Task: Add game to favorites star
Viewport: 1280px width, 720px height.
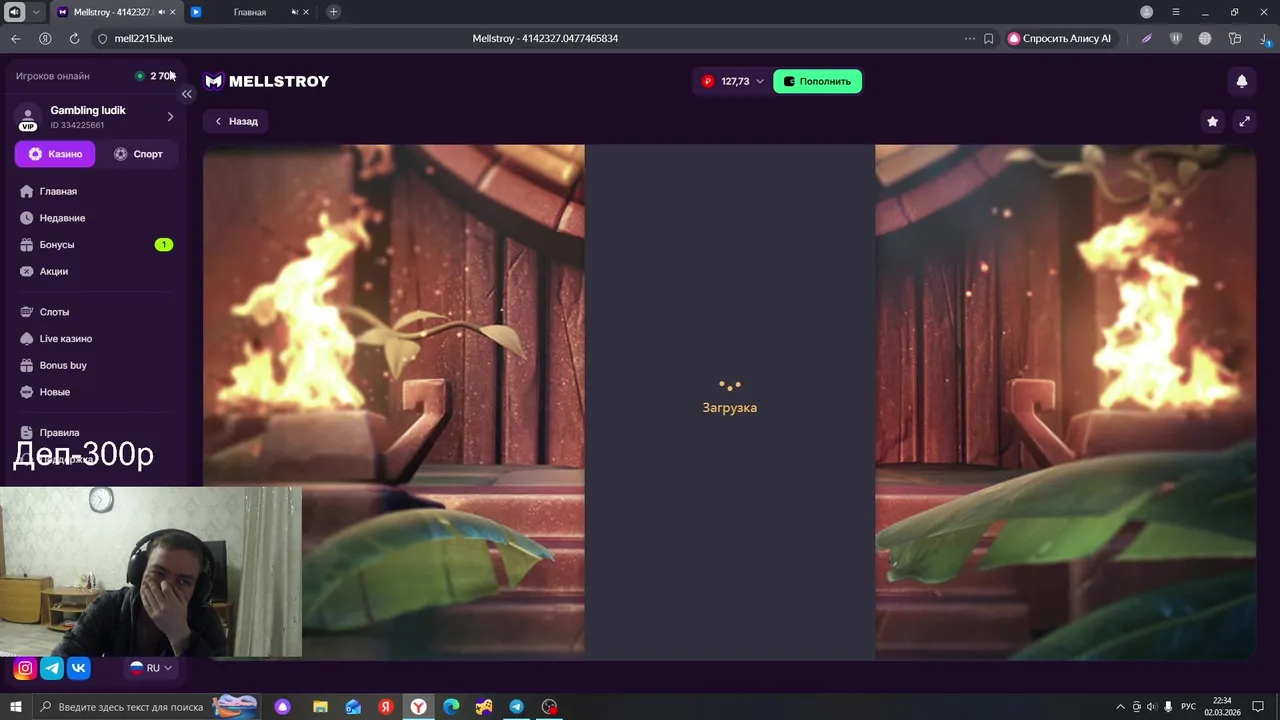Action: coord(1212,121)
